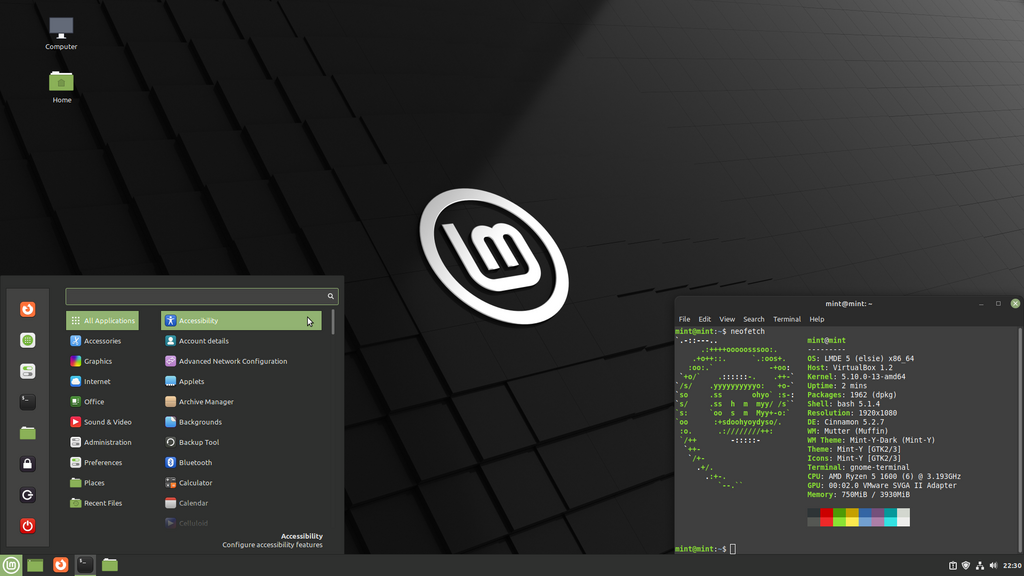Click the terminal title bar 'mint@mint: ~'
This screenshot has width=1024, height=576.
pyautogui.click(x=848, y=304)
